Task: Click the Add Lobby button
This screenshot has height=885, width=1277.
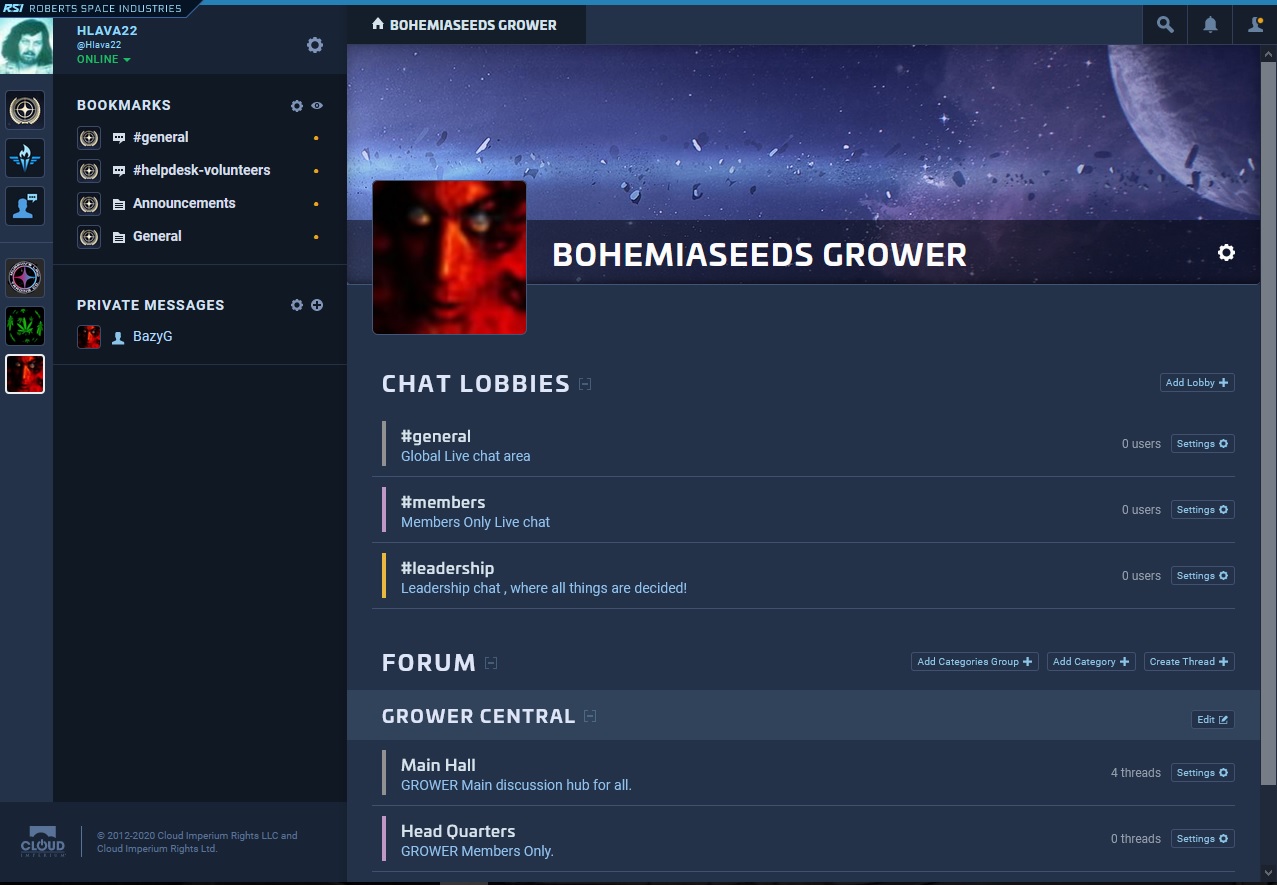Action: tap(1197, 383)
